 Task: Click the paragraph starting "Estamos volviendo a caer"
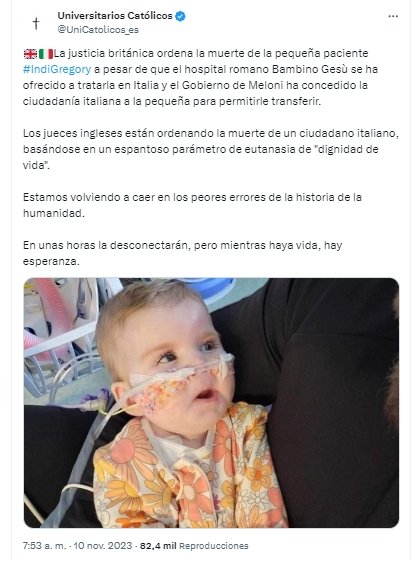coord(192,205)
